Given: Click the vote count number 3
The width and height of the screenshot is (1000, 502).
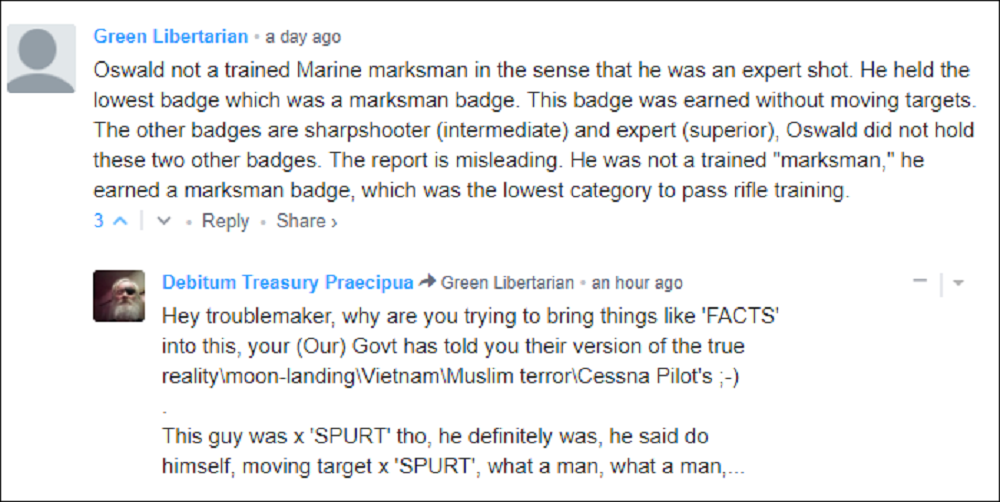Looking at the screenshot, I should [99, 222].
